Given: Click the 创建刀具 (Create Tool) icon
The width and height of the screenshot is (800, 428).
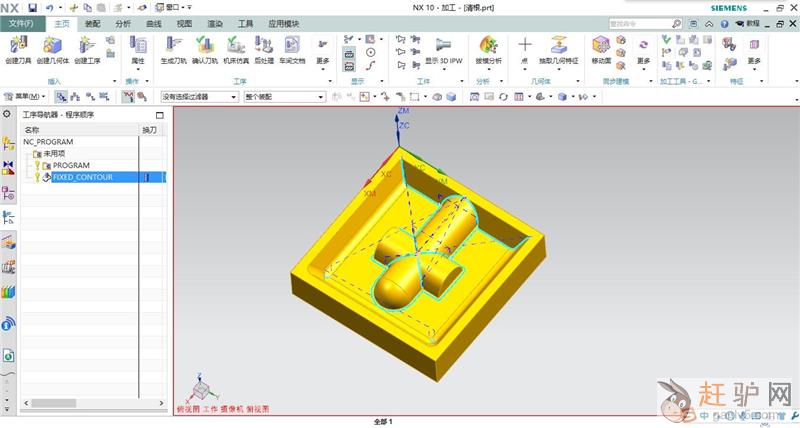Looking at the screenshot, I should click(18, 46).
